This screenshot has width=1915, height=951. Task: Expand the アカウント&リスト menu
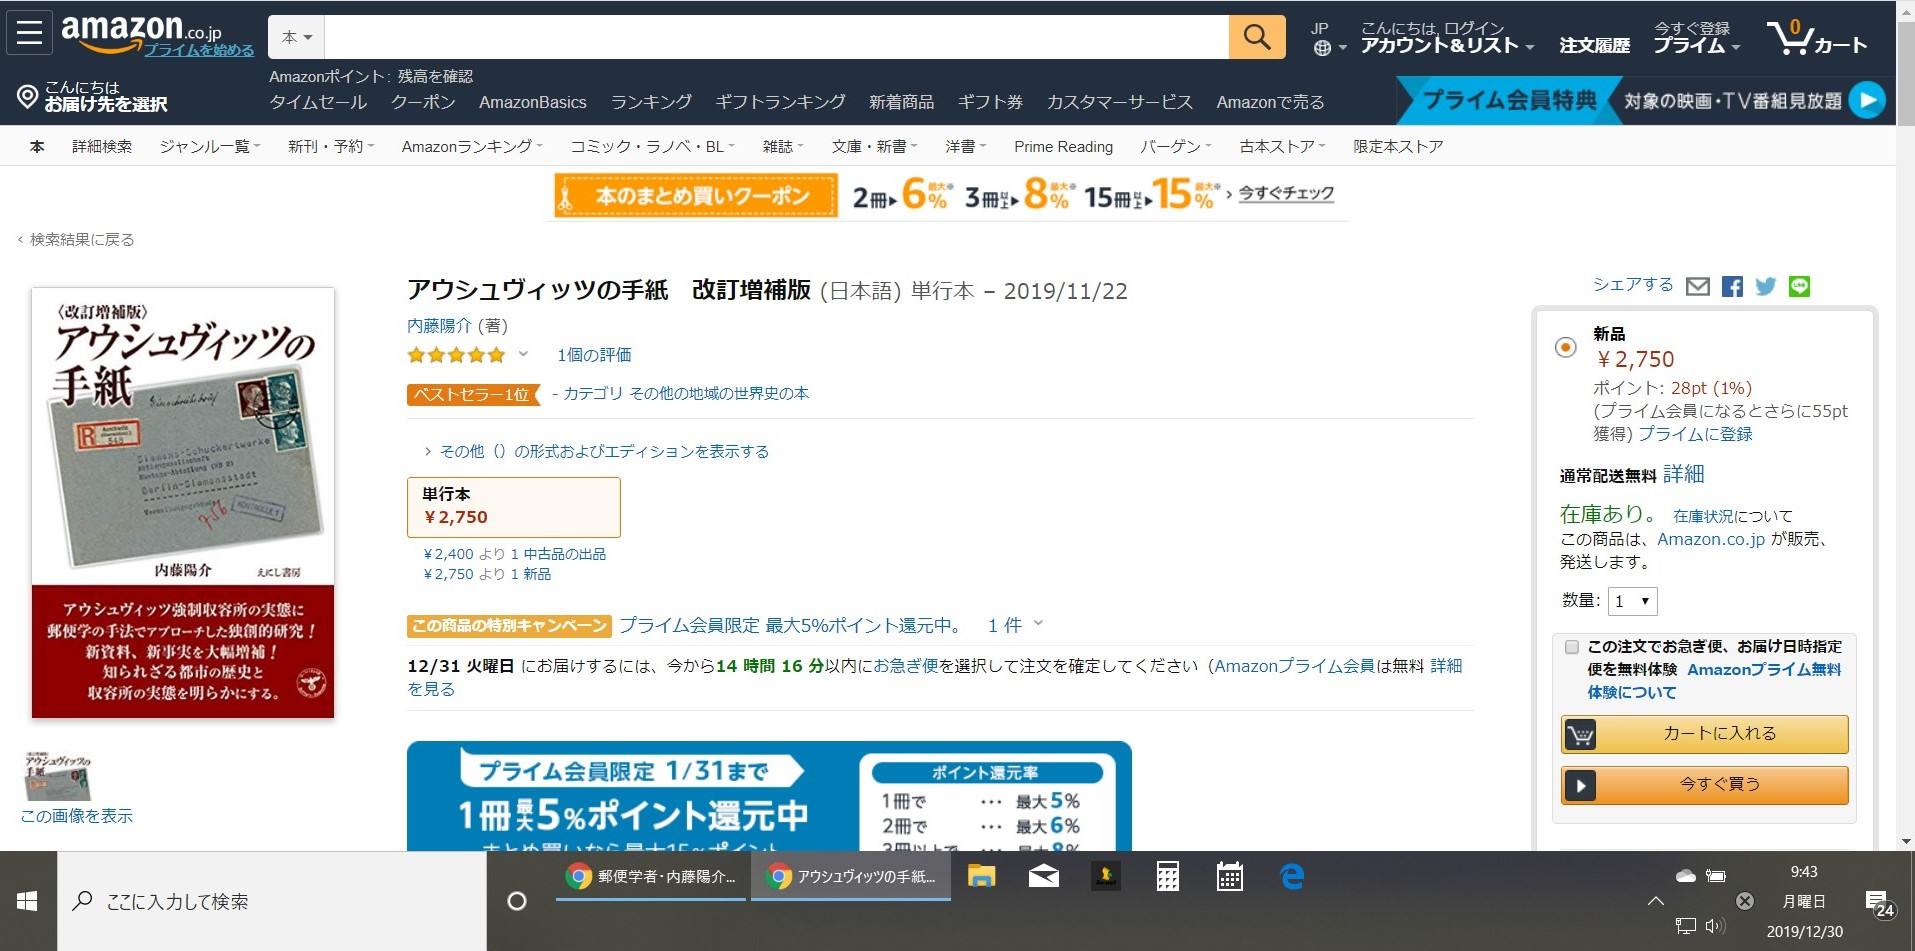click(1447, 38)
